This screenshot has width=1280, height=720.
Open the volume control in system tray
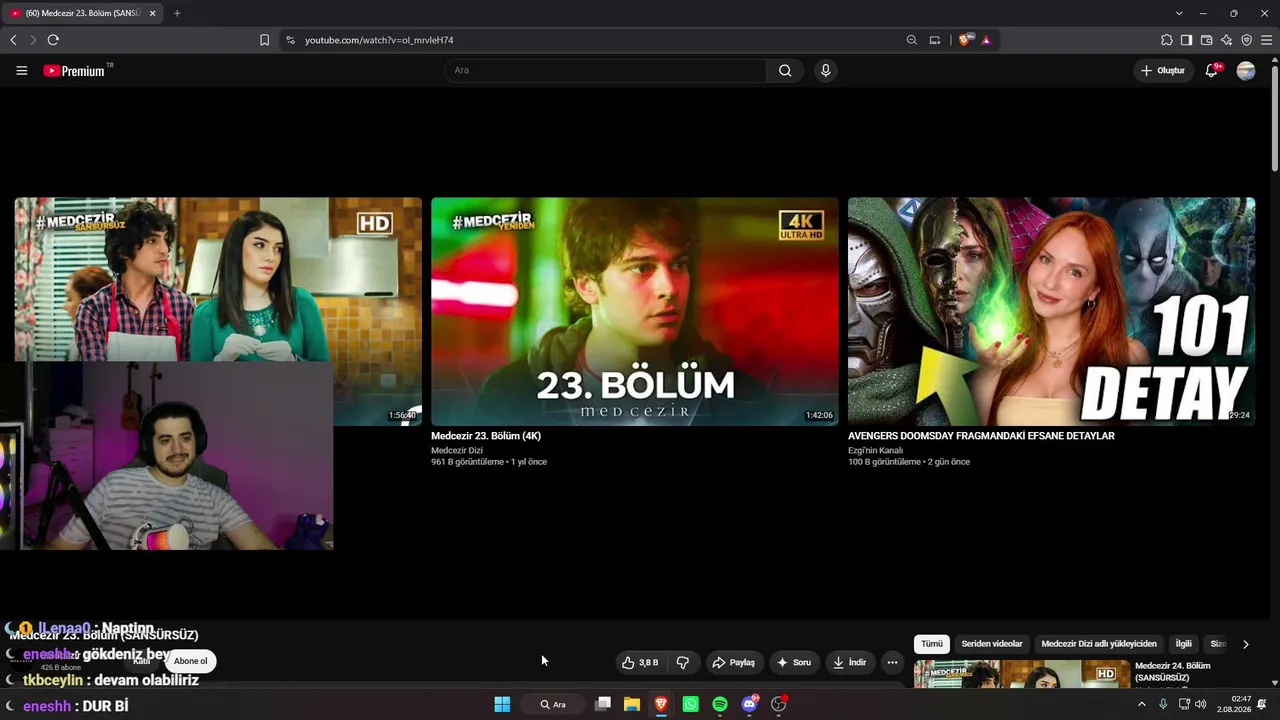pos(1200,704)
